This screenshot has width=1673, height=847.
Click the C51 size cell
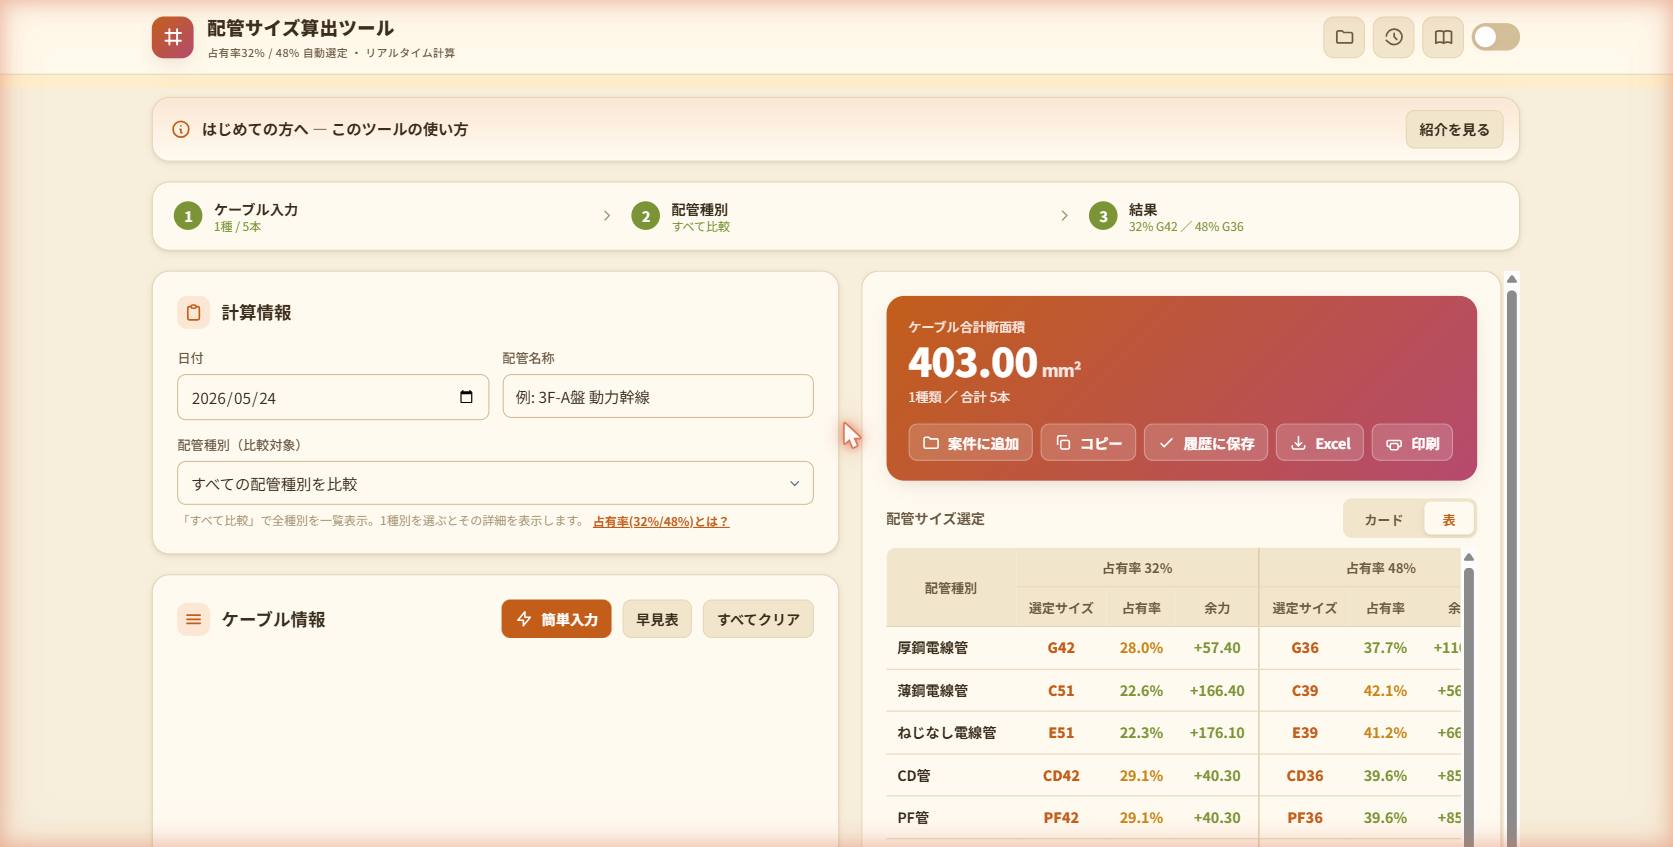click(x=1061, y=691)
